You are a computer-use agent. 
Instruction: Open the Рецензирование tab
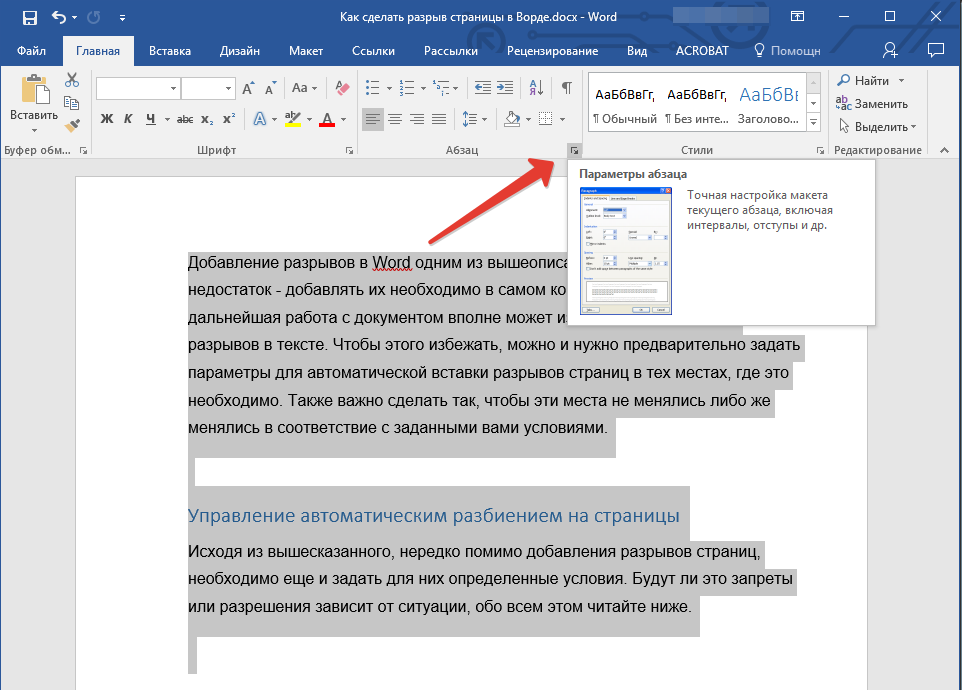(552, 51)
